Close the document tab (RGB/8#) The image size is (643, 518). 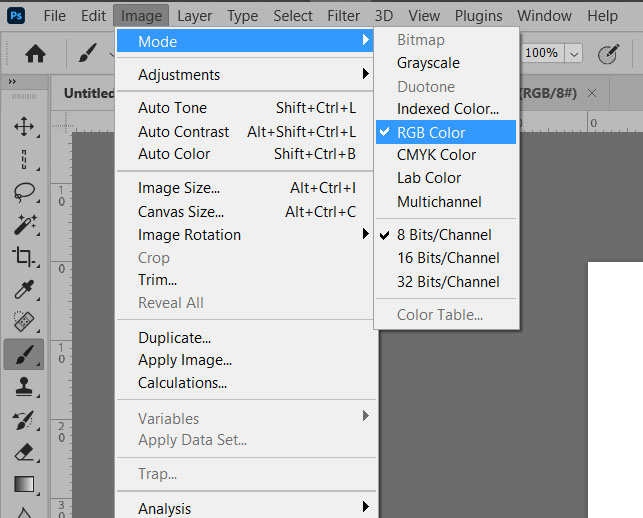pyautogui.click(x=592, y=94)
